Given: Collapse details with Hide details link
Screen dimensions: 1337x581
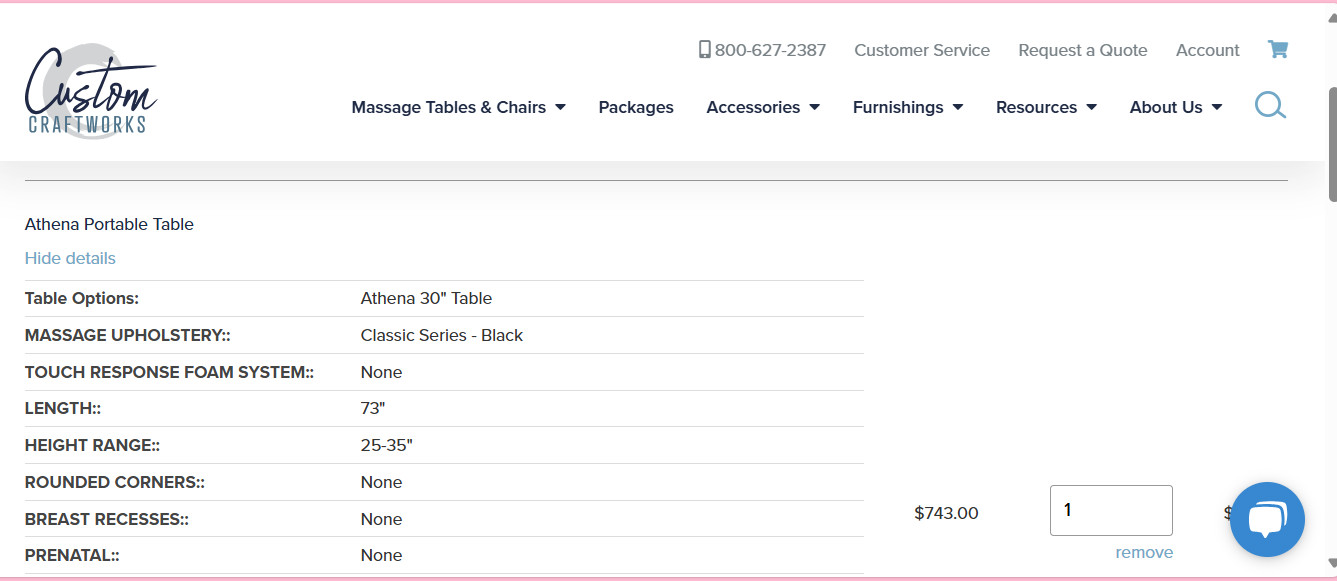Looking at the screenshot, I should click(x=70, y=258).
